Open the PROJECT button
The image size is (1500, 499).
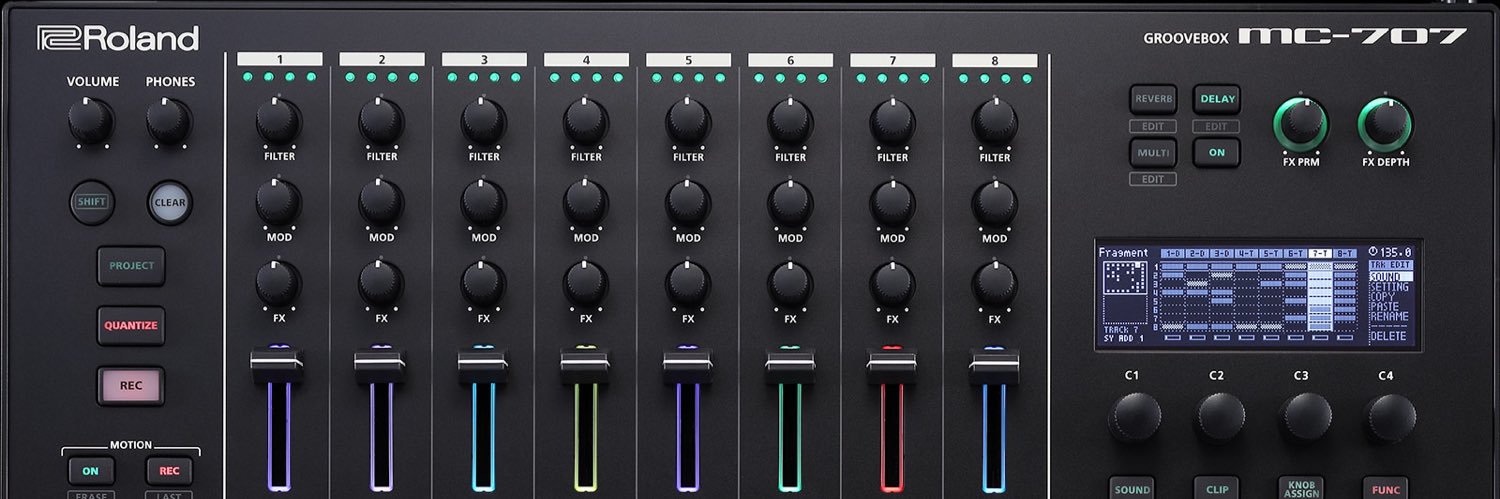pyautogui.click(x=131, y=266)
